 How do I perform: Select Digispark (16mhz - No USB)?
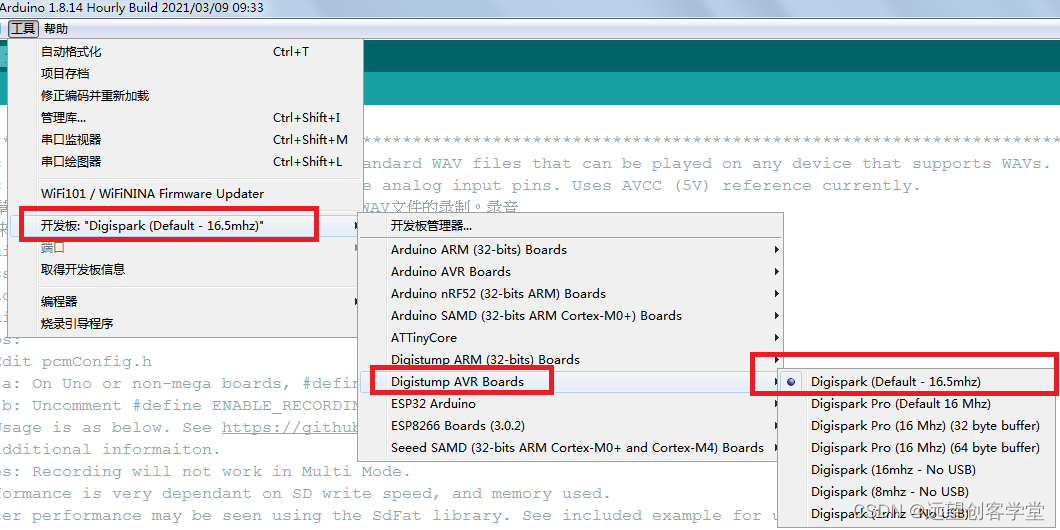(919, 469)
